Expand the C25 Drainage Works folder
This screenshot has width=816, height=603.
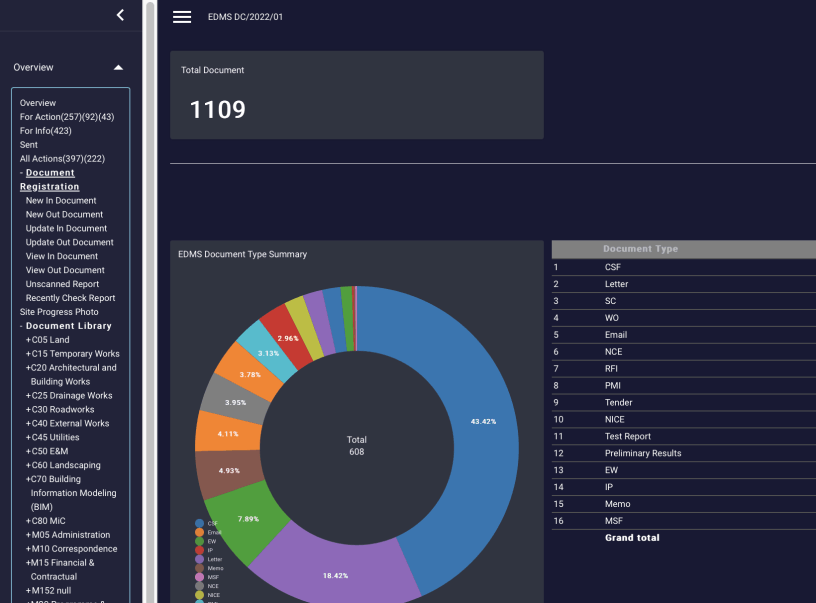(x=69, y=395)
